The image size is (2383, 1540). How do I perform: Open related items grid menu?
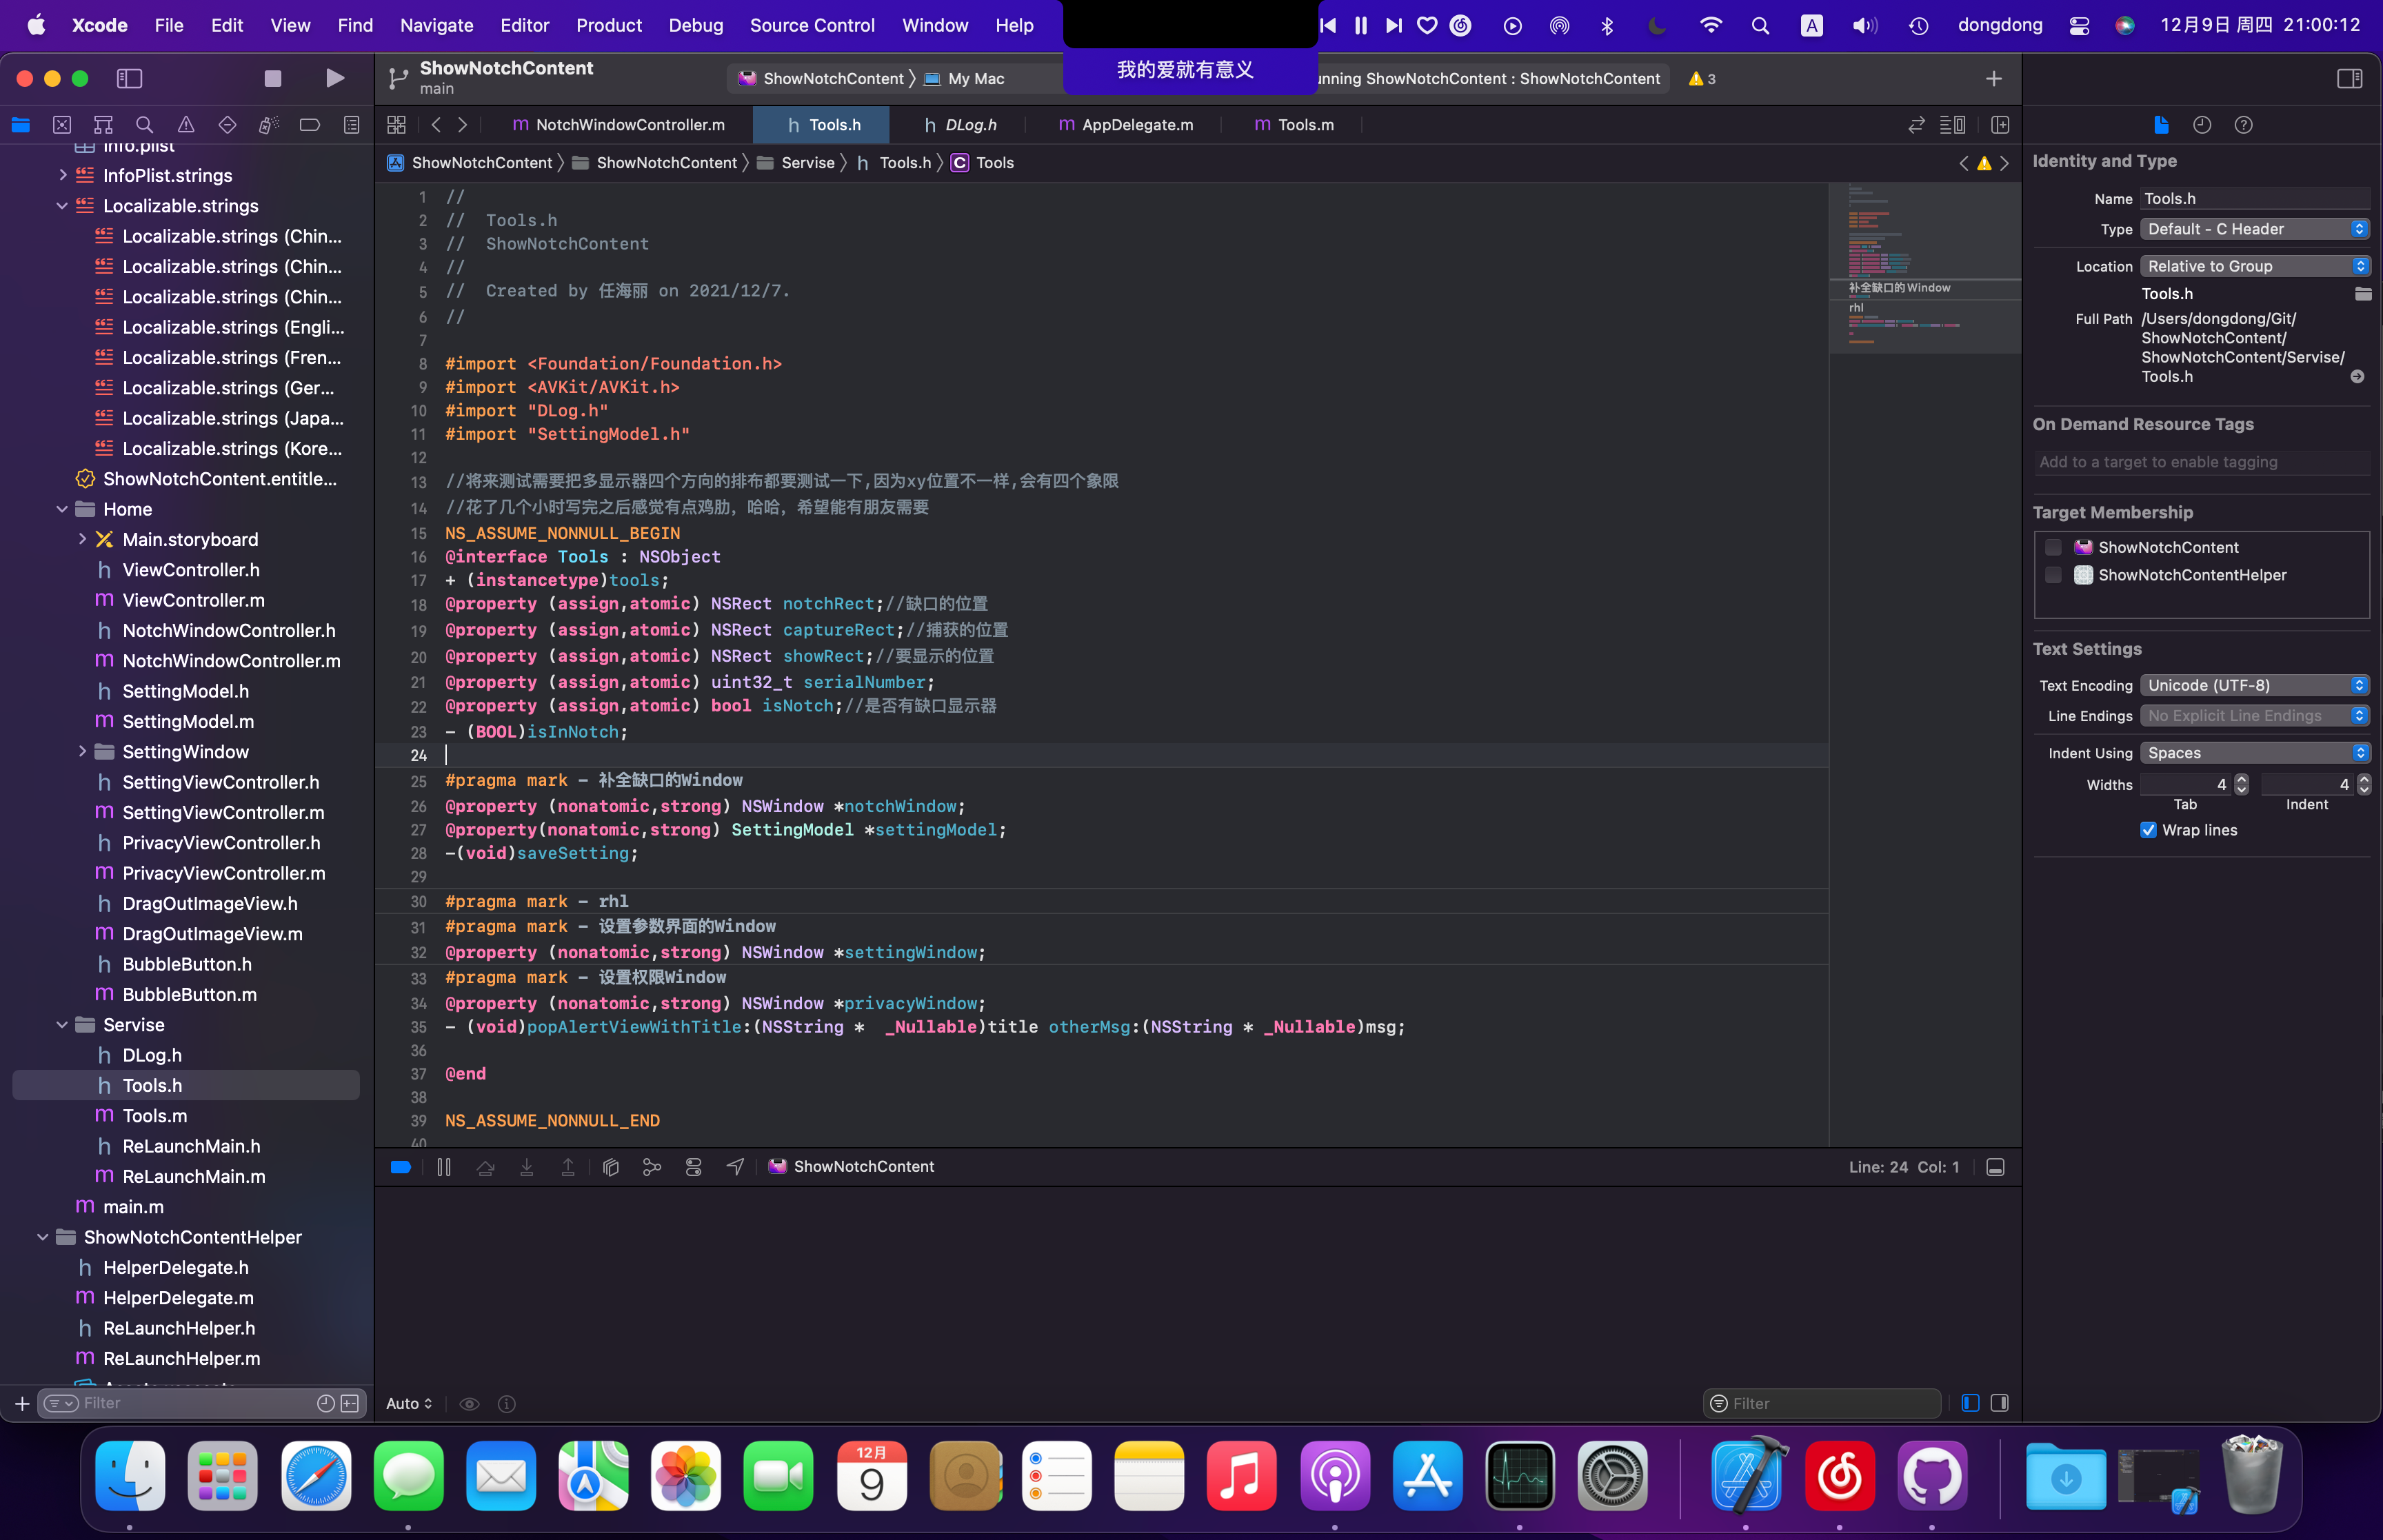(x=396, y=125)
